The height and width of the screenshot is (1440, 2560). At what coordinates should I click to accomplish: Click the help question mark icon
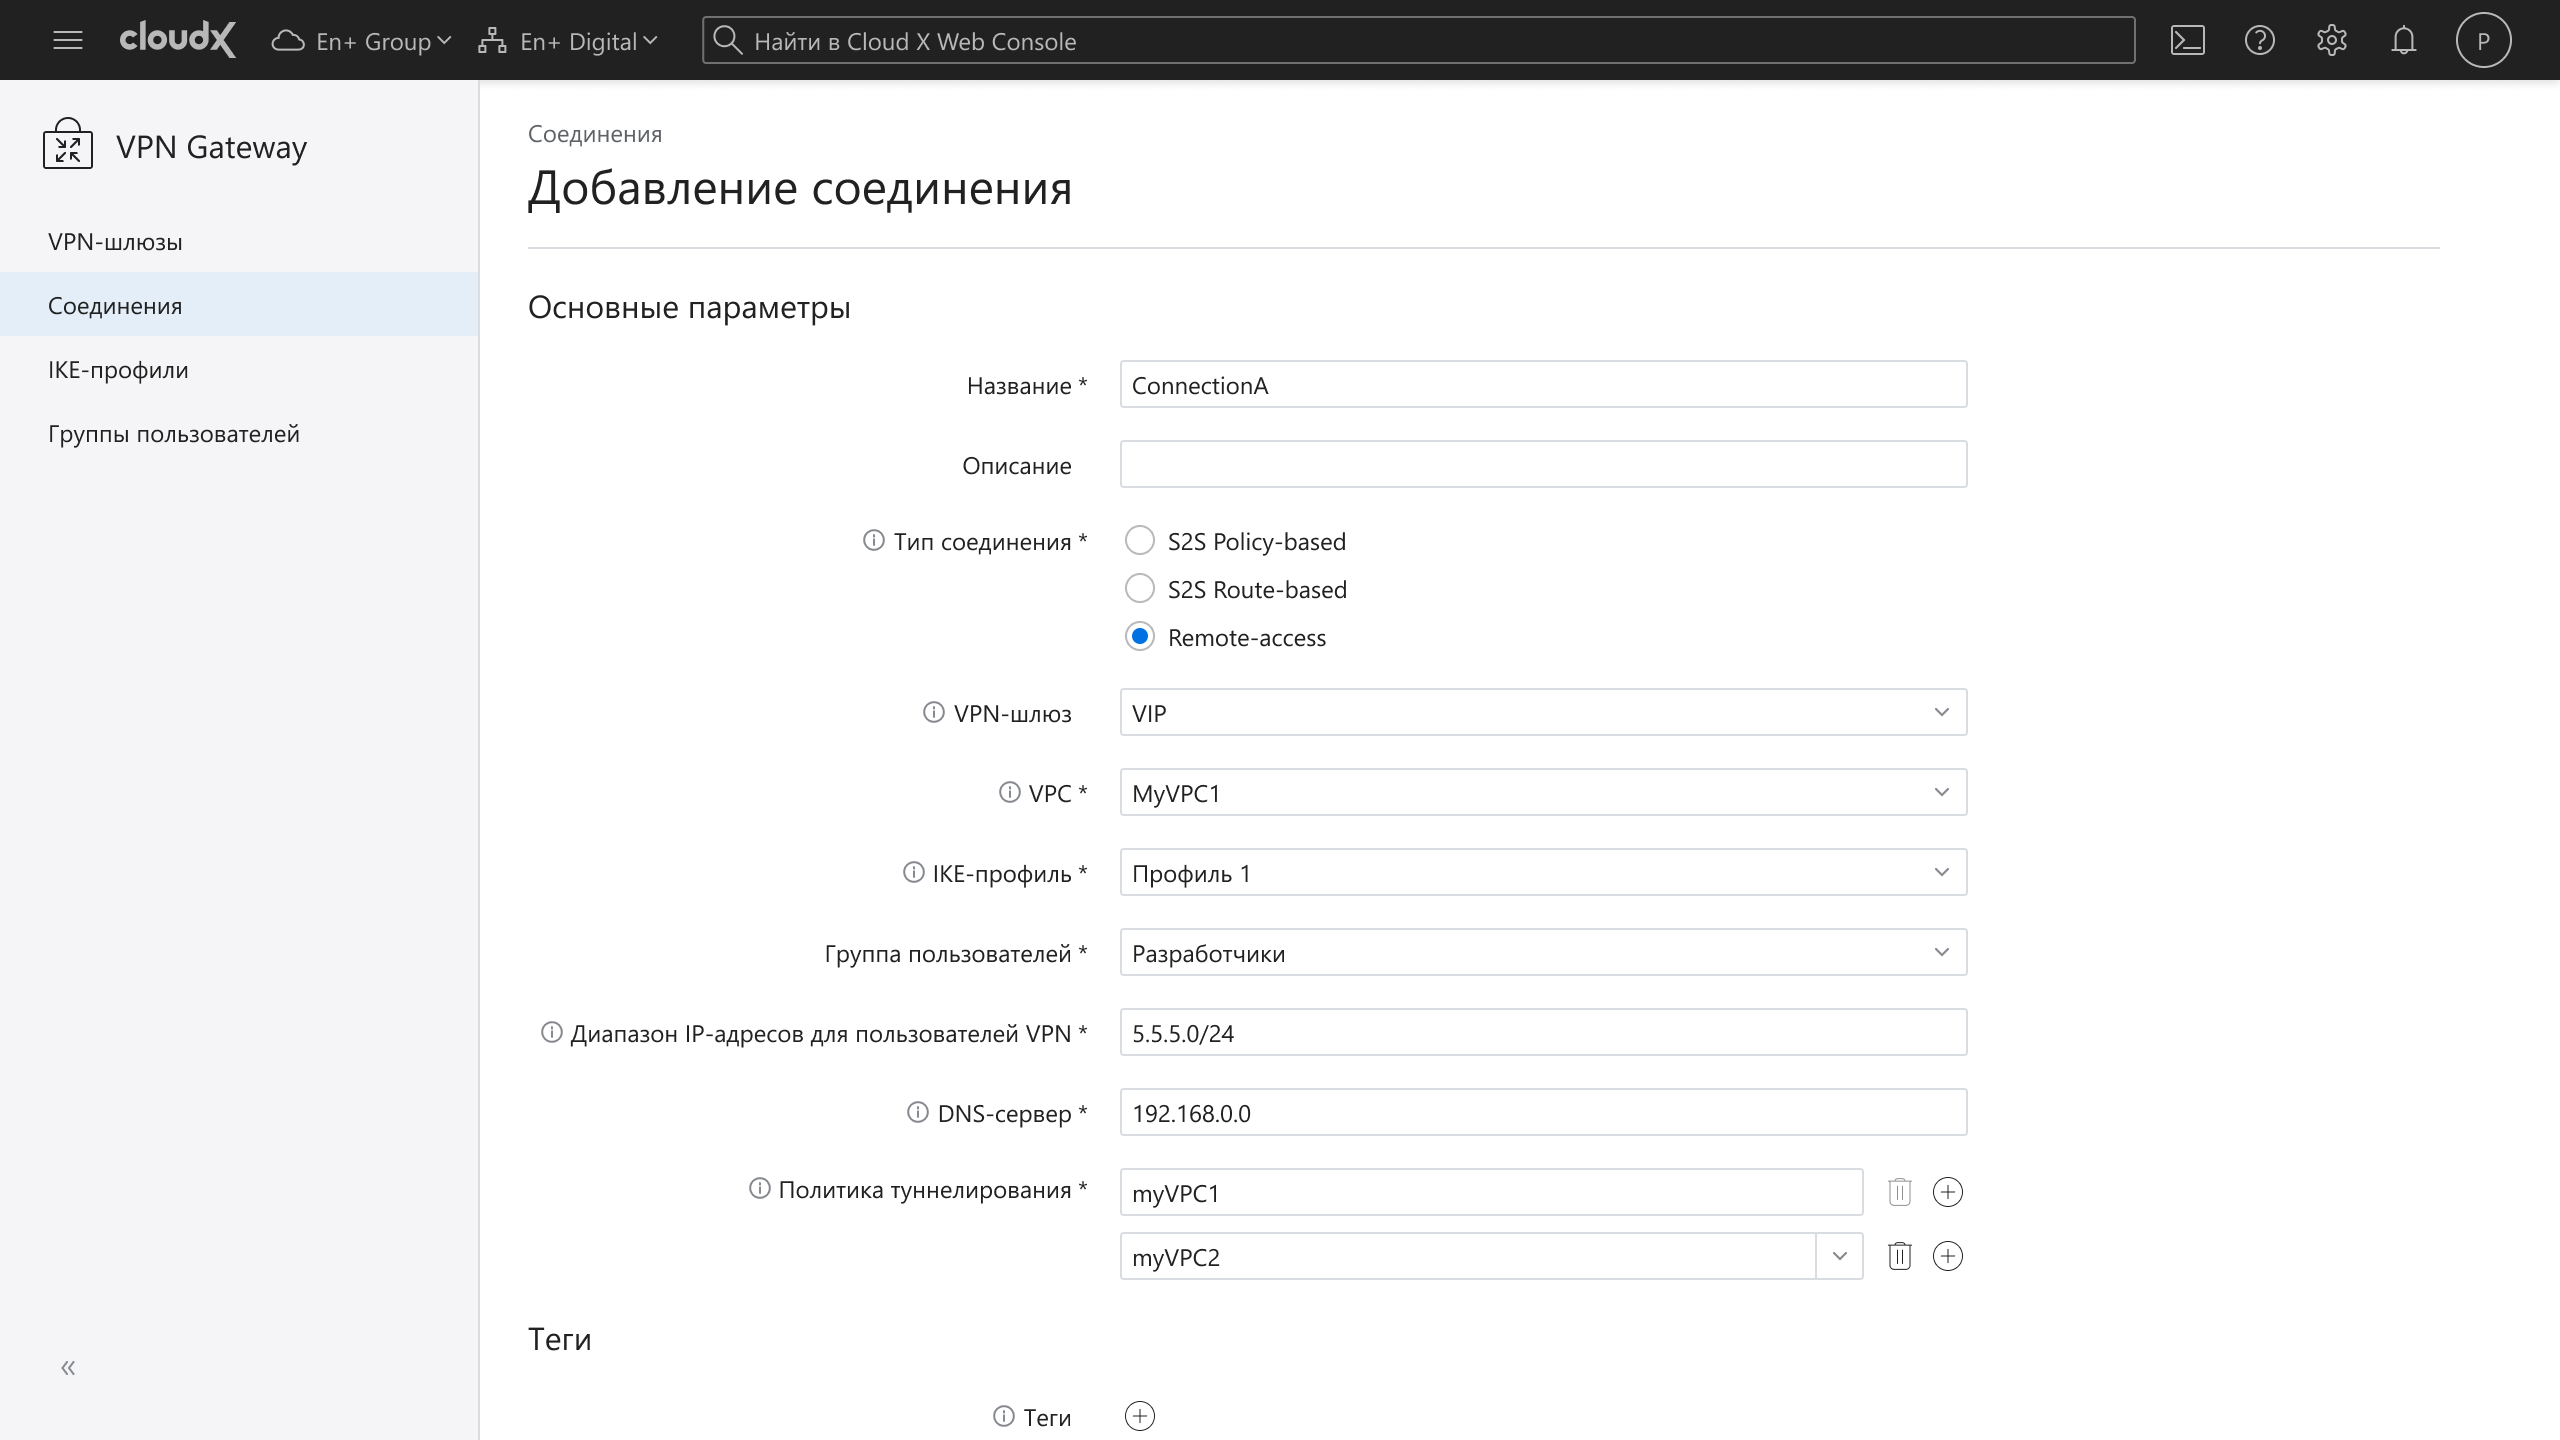coord(2259,41)
